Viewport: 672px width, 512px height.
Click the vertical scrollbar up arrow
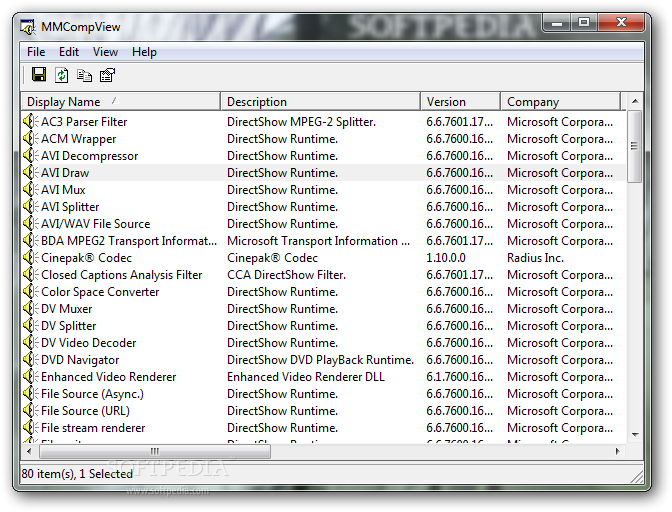click(x=635, y=101)
